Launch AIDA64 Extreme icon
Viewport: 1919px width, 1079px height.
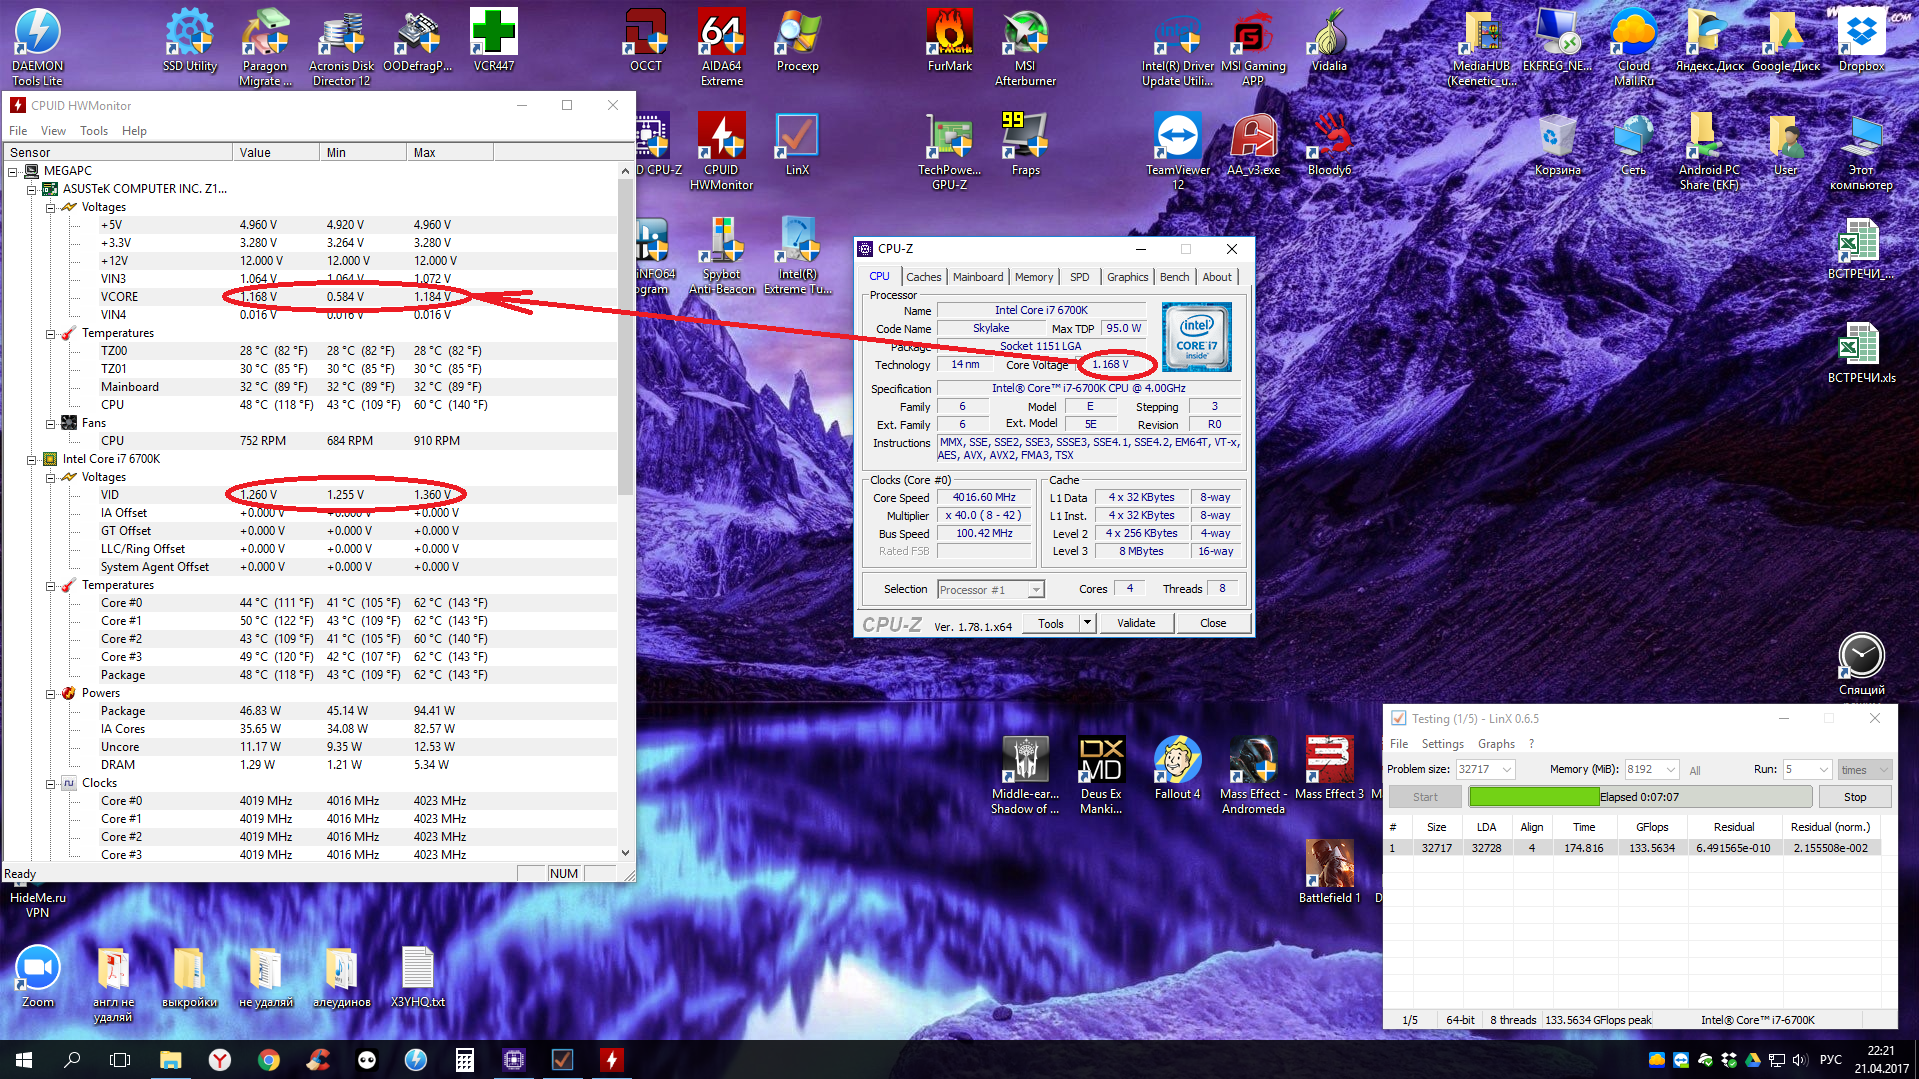722,46
